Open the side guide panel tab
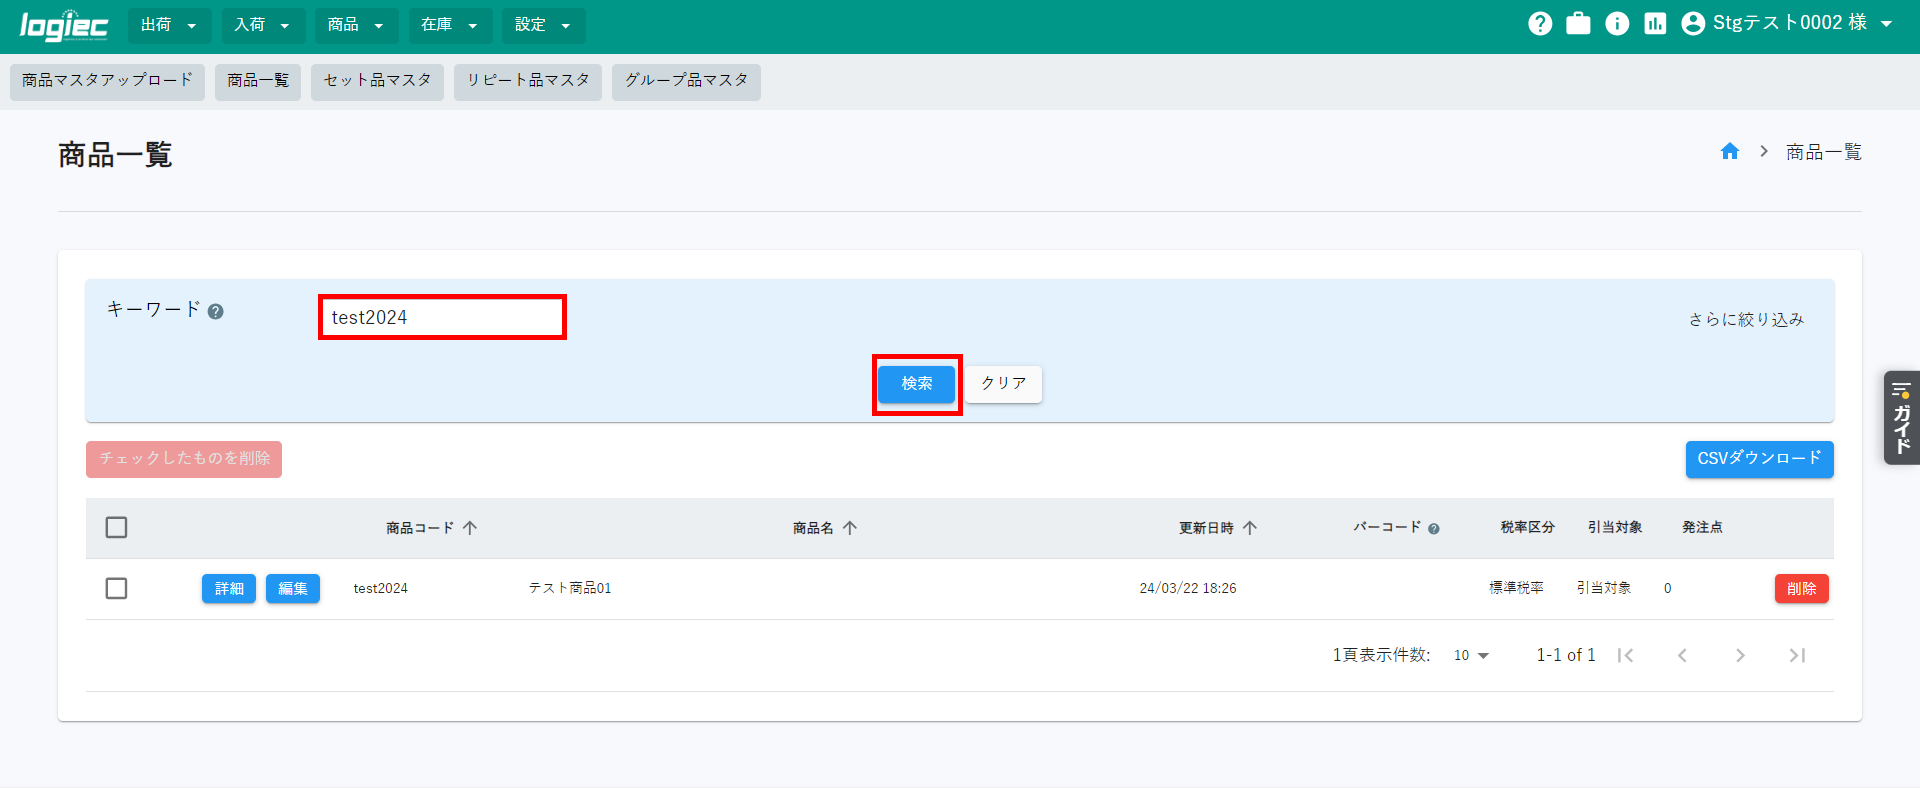 coord(1901,417)
